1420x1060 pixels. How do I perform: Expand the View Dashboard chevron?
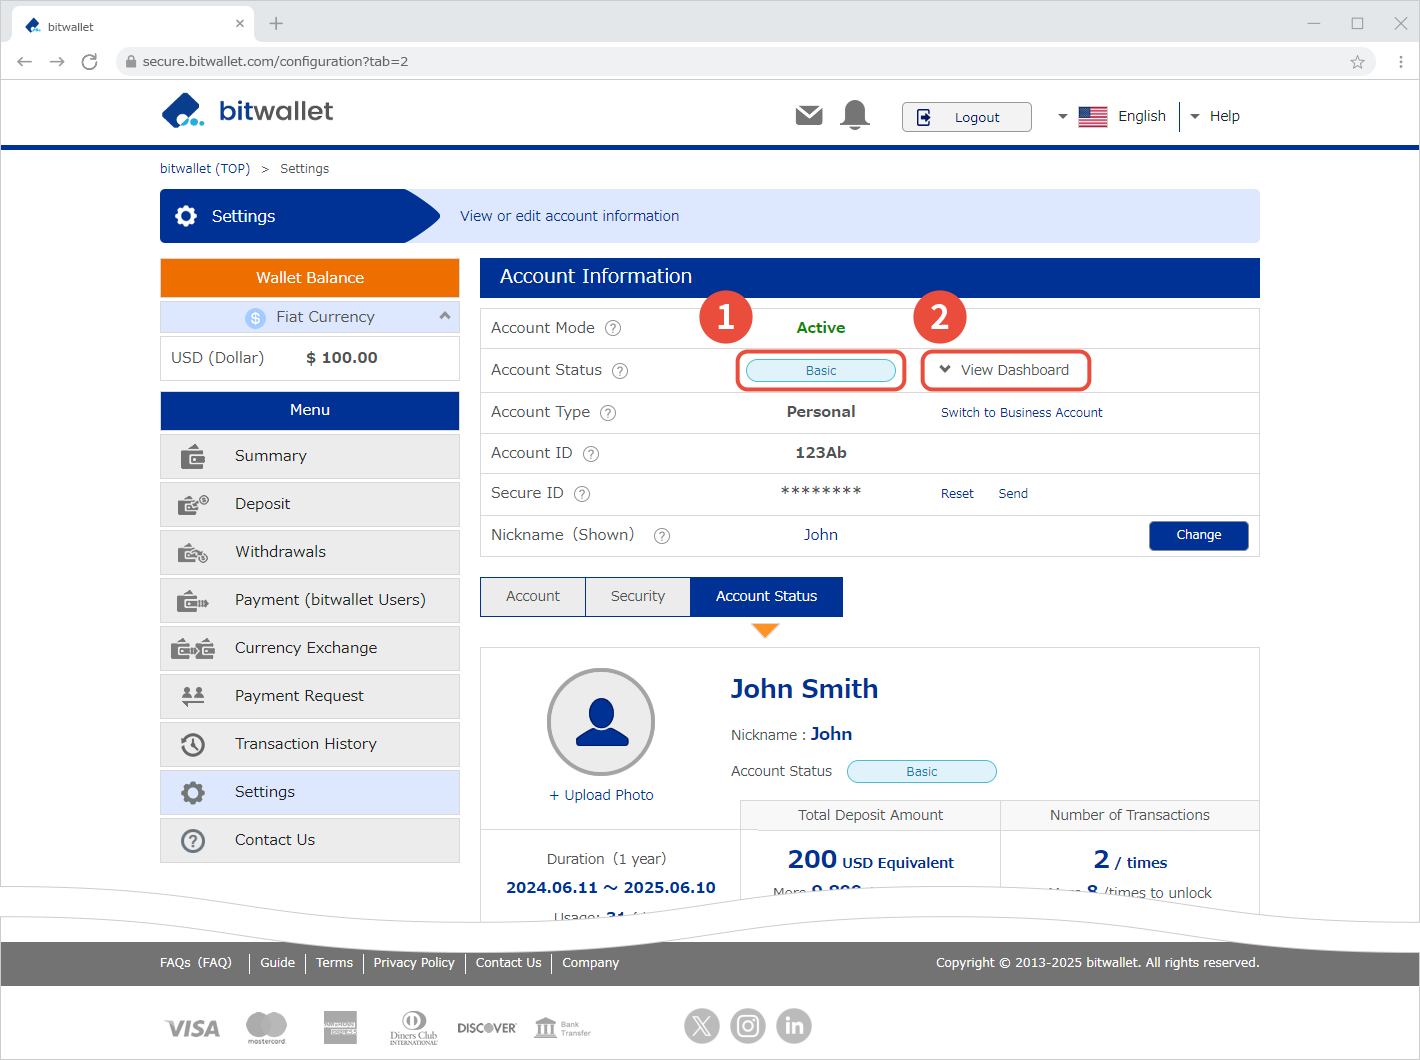(945, 370)
